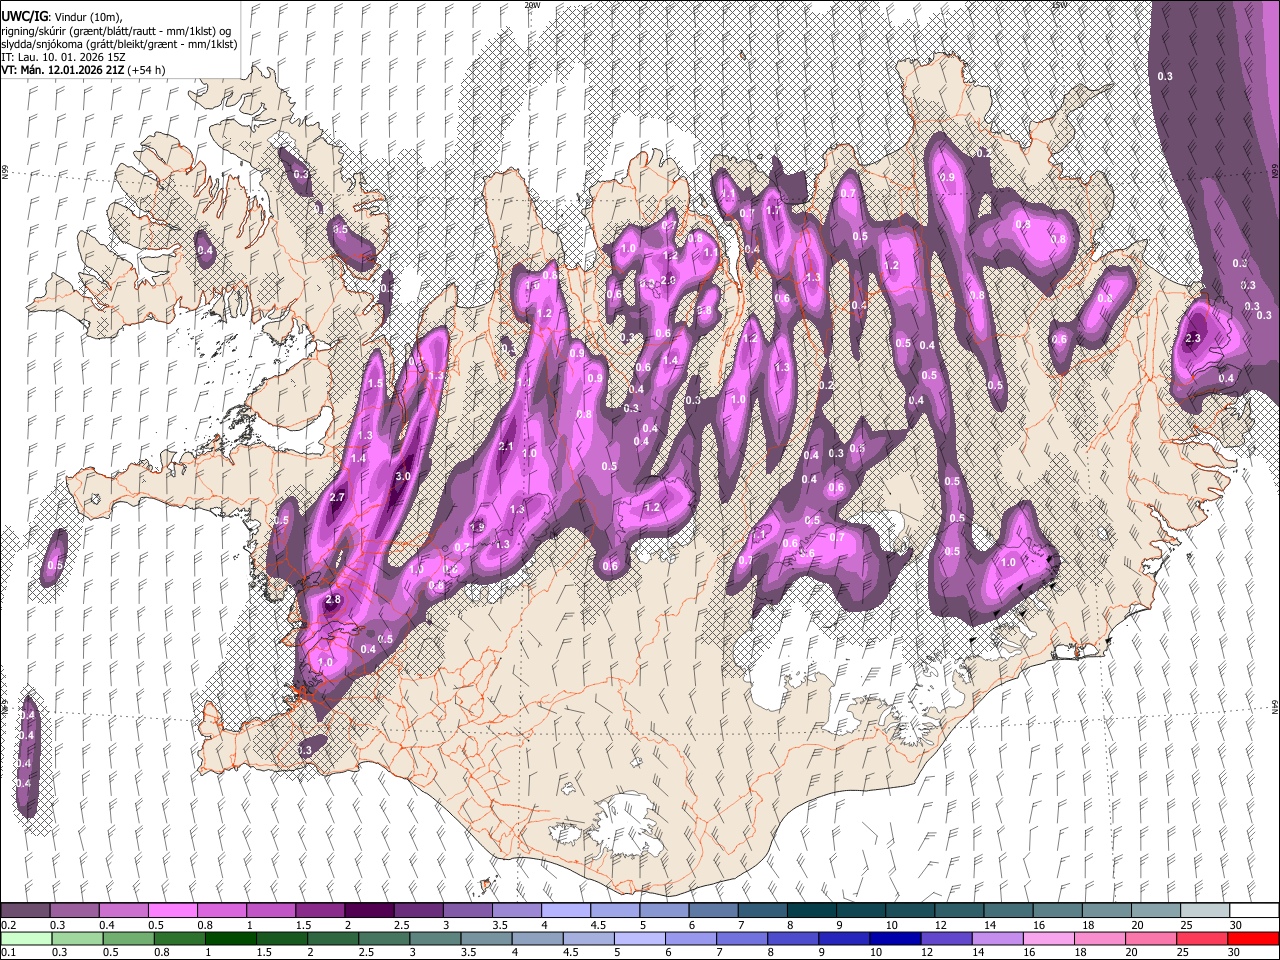Click the 1.7 precipitation value in the north
Image resolution: width=1280 pixels, height=960 pixels.
click(772, 211)
